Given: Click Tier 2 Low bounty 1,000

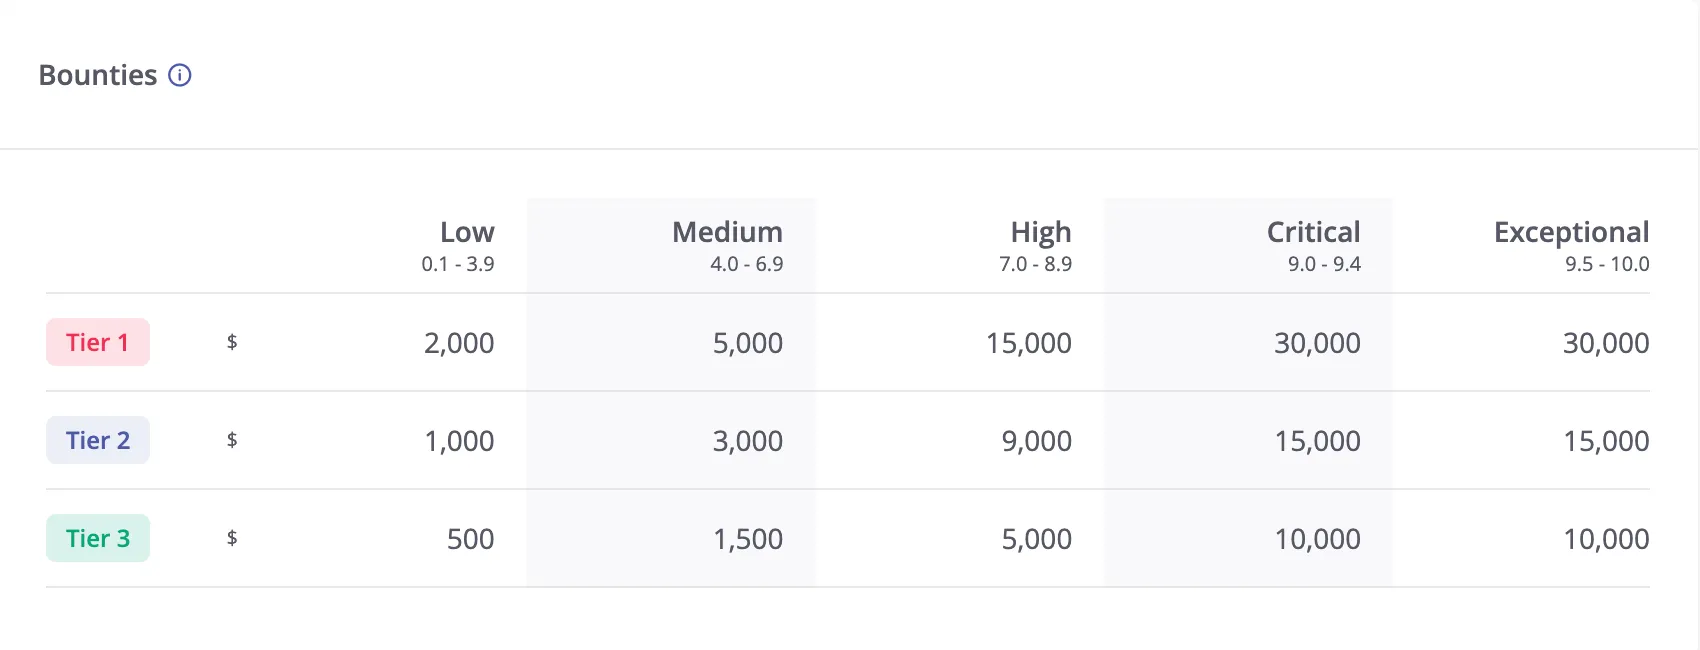Looking at the screenshot, I should [459, 441].
